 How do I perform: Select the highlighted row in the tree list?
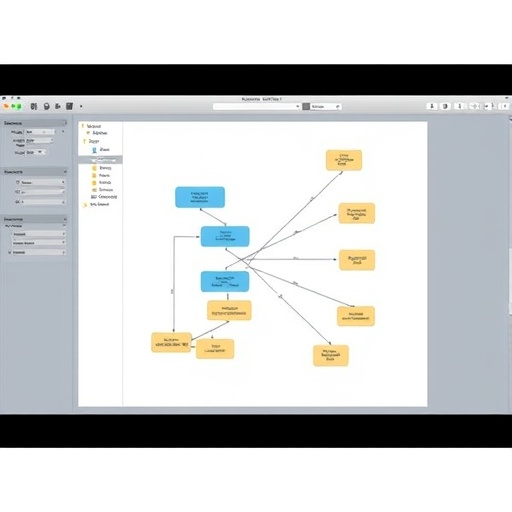[x=100, y=160]
